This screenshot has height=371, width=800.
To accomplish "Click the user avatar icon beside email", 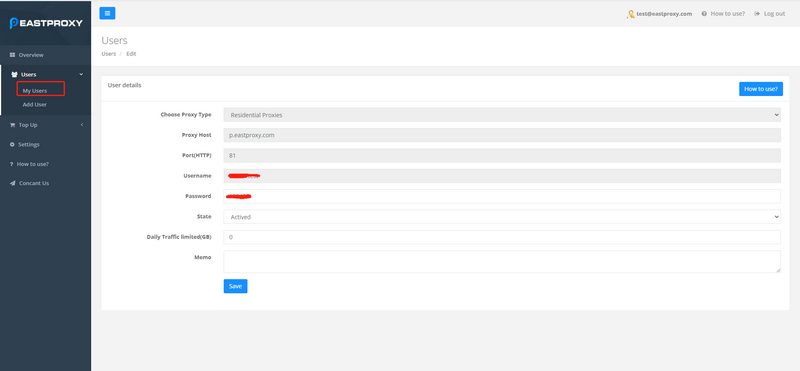I will coord(631,14).
